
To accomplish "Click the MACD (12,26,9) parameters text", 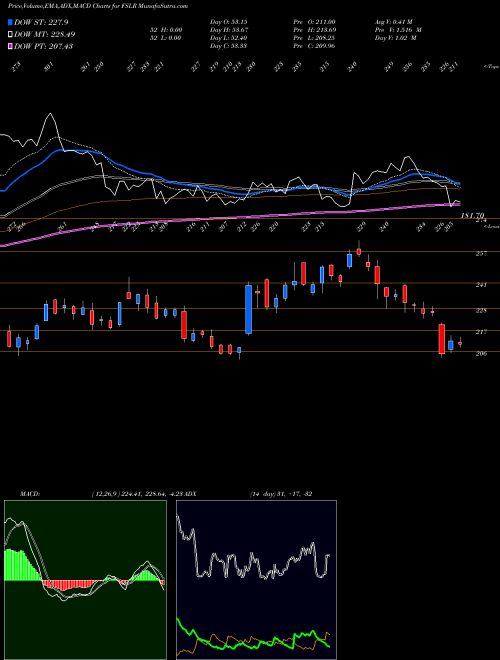I will pos(138,494).
